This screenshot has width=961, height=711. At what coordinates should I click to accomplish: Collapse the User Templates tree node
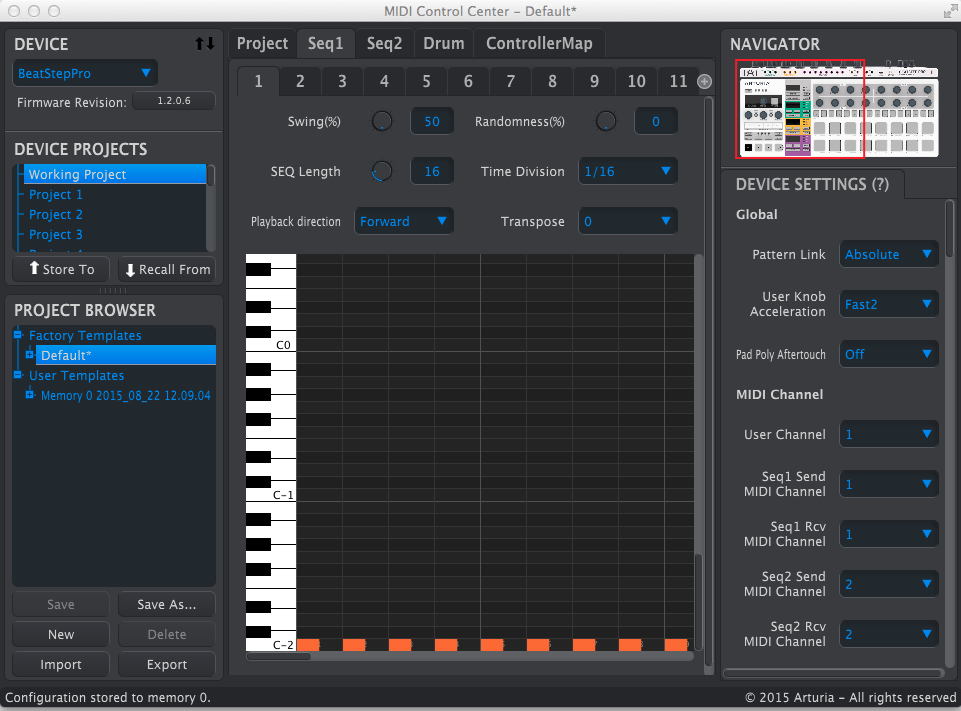18,376
